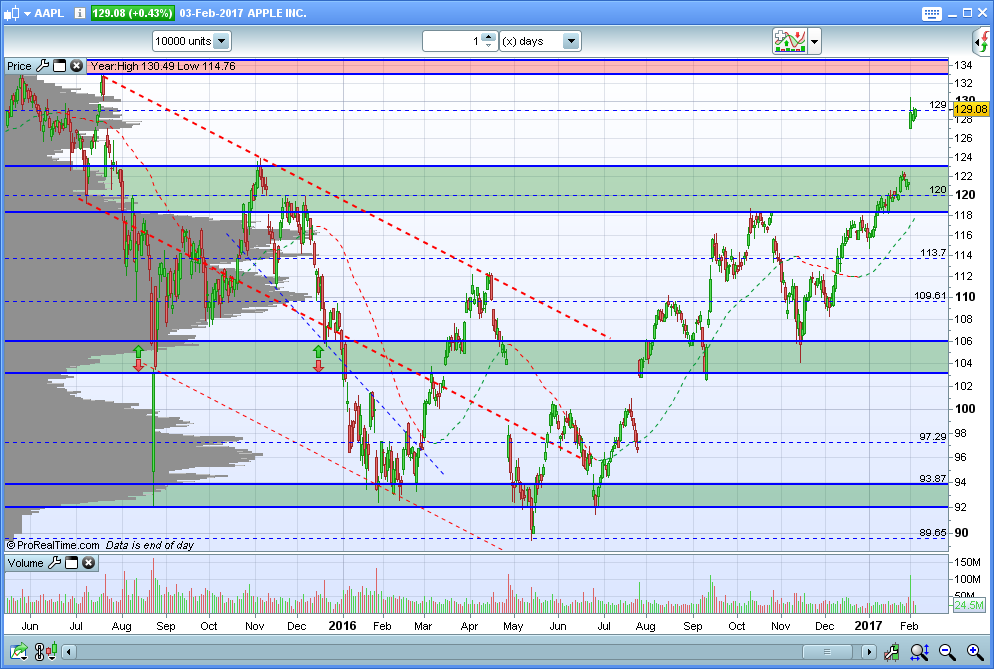Open the chart style dropdown arrow beside AAPL
This screenshot has height=669, width=994.
pyautogui.click(x=27, y=13)
